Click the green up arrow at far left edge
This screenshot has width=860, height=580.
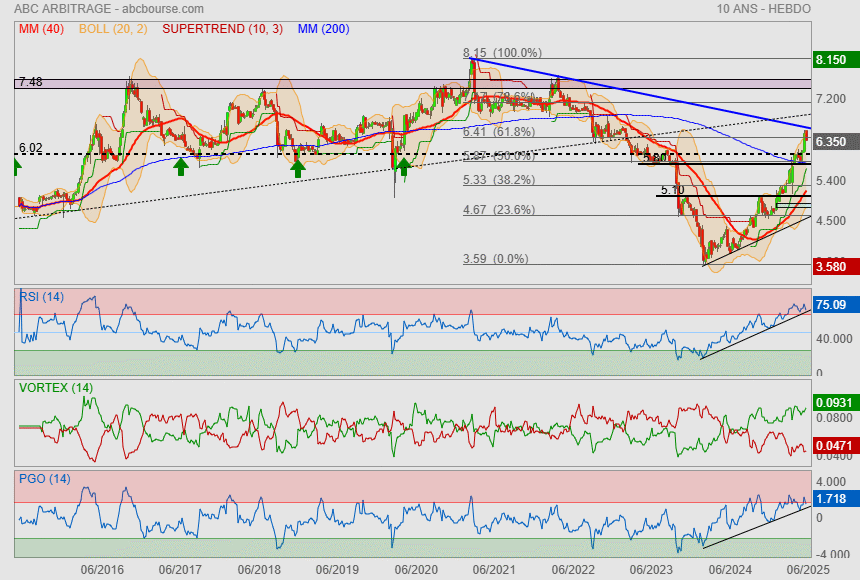[x=17, y=166]
